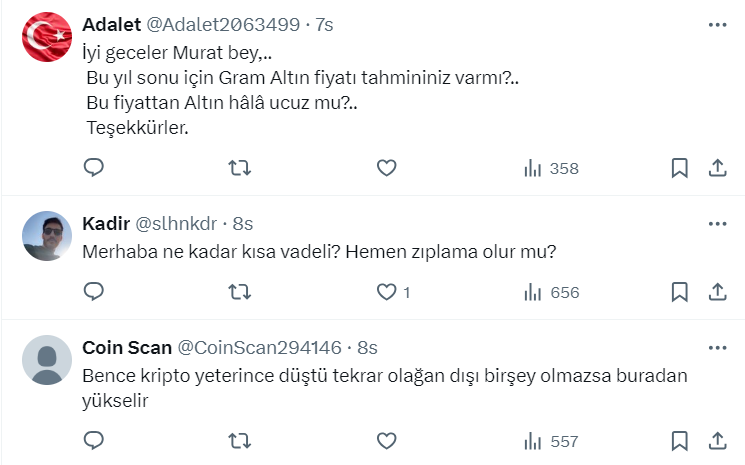Retweet Kadir's tweet
The width and height of the screenshot is (745, 465).
tap(241, 292)
